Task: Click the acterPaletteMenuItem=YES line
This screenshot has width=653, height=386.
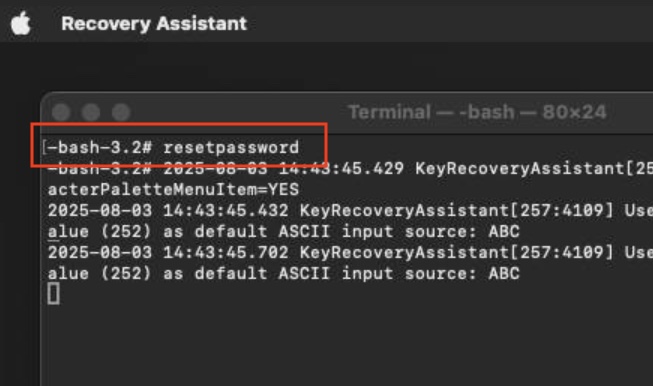Action: pyautogui.click(x=173, y=190)
